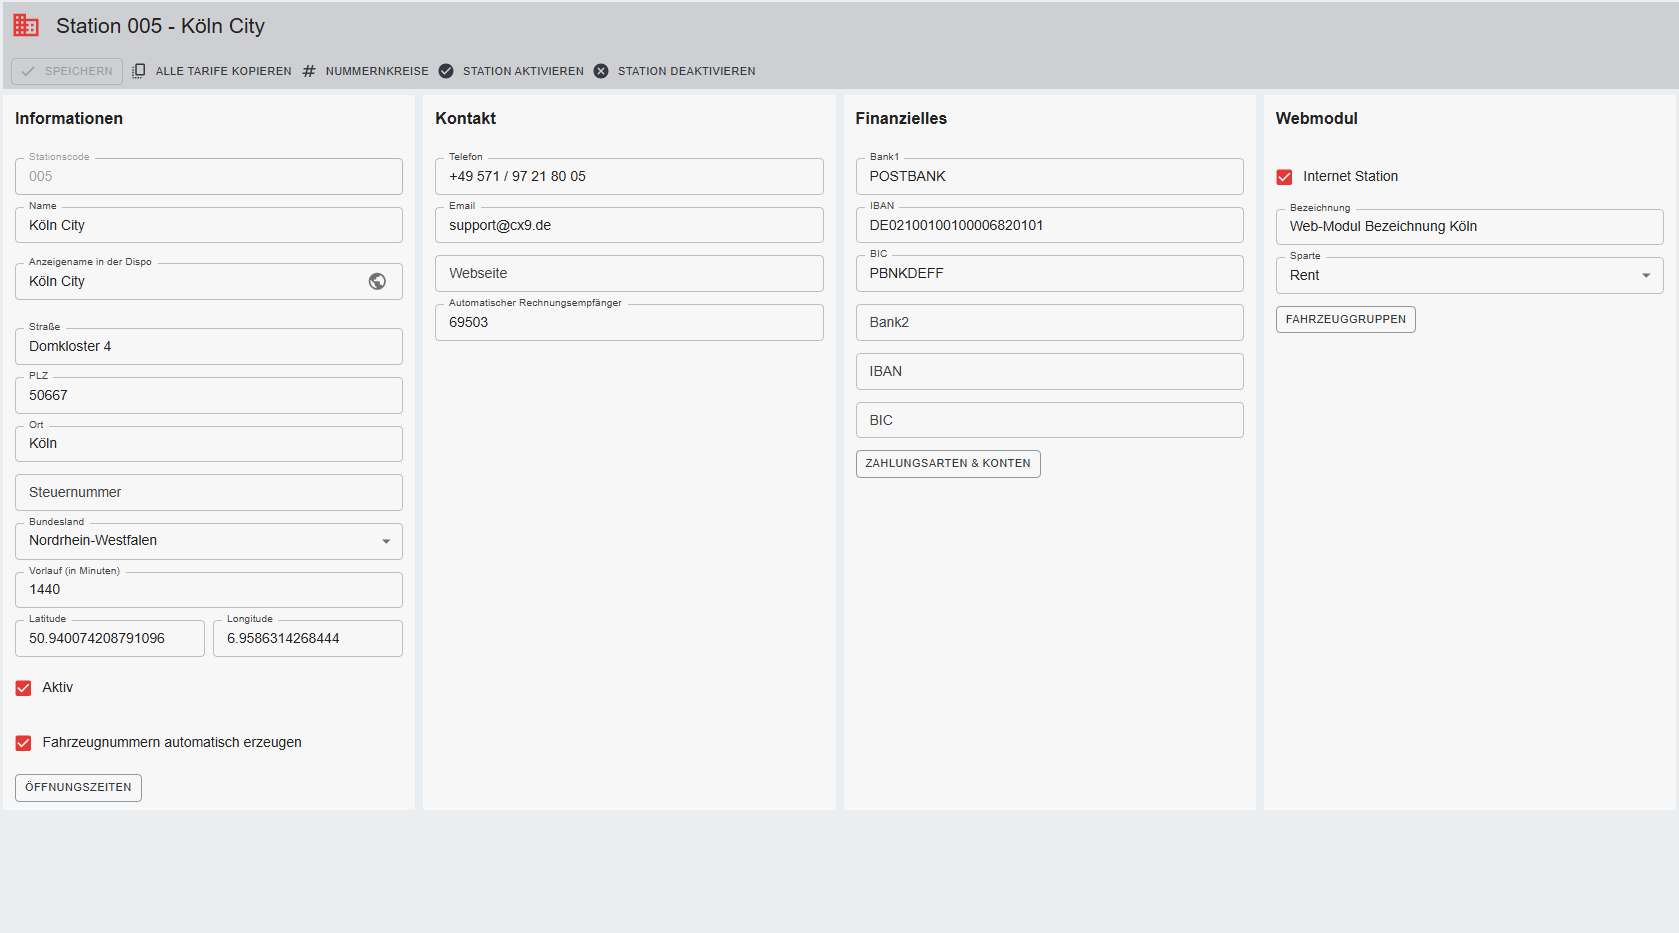Click the red station building icon

pyautogui.click(x=26, y=26)
